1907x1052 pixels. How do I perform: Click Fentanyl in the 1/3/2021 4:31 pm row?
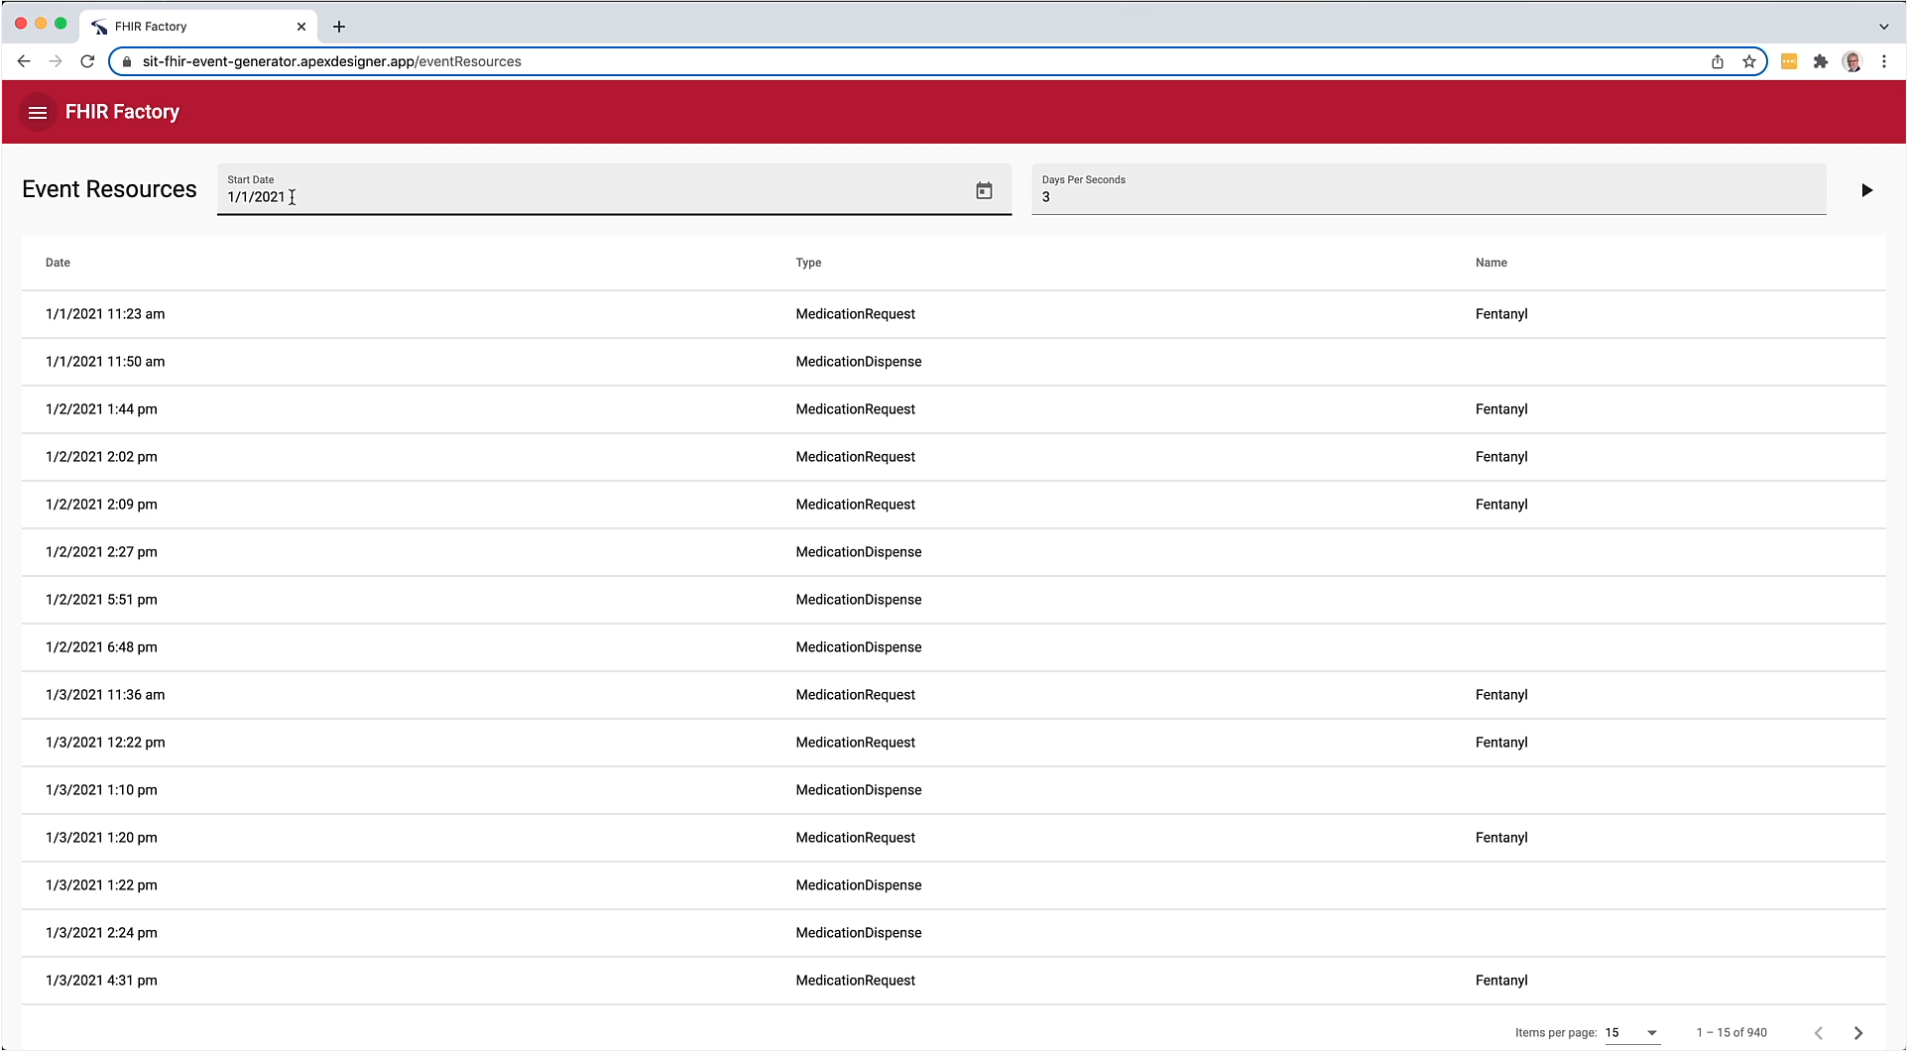click(1501, 980)
